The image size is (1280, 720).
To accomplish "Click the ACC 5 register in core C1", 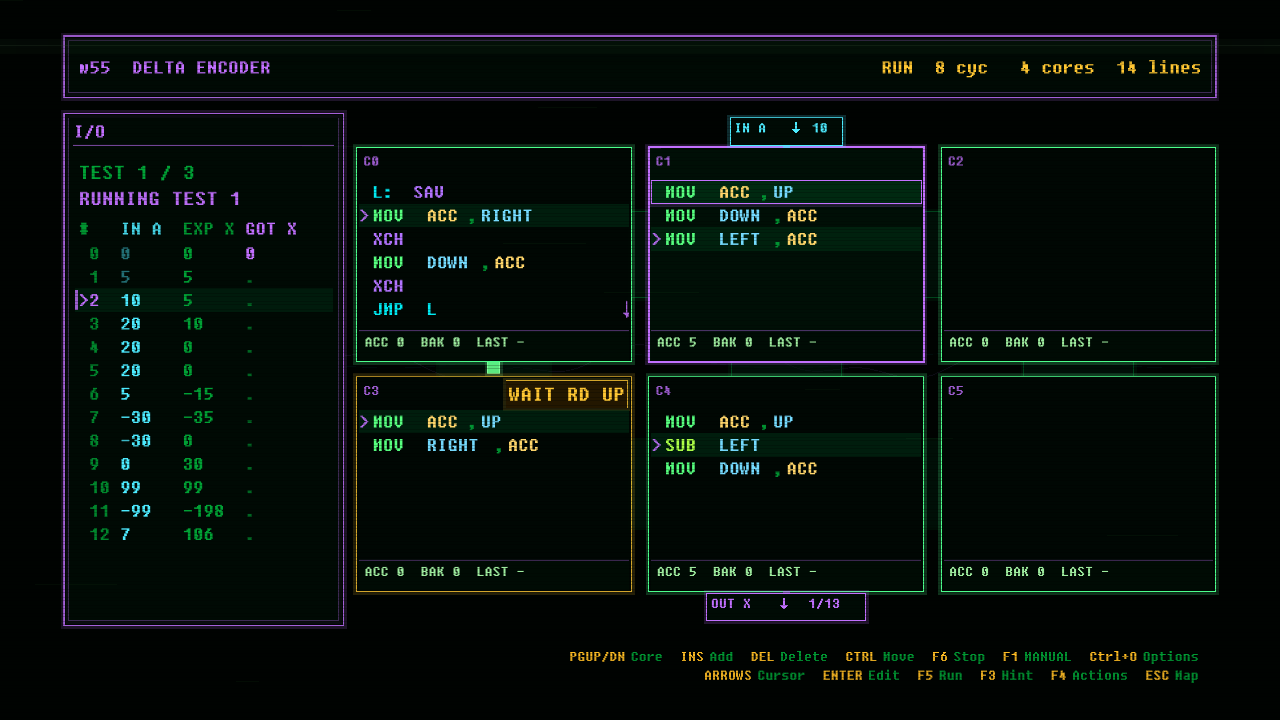I will [677, 342].
